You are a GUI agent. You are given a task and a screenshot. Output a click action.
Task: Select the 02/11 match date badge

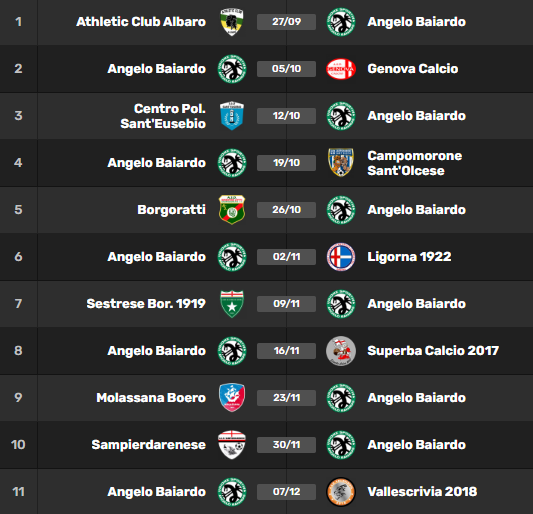tap(287, 257)
